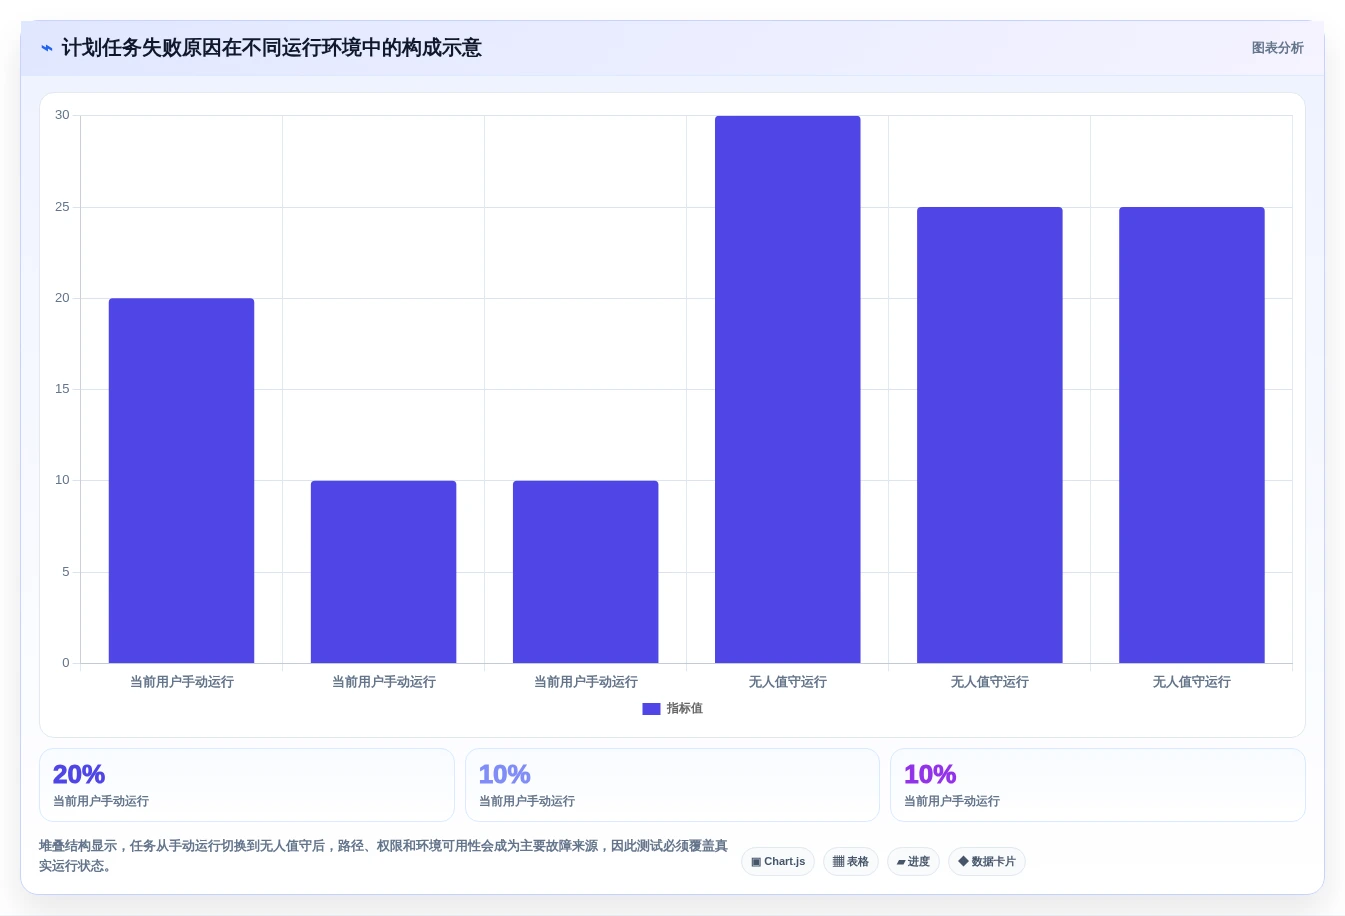The width and height of the screenshot is (1345, 916).
Task: Click the purple 10% card value
Action: (930, 775)
